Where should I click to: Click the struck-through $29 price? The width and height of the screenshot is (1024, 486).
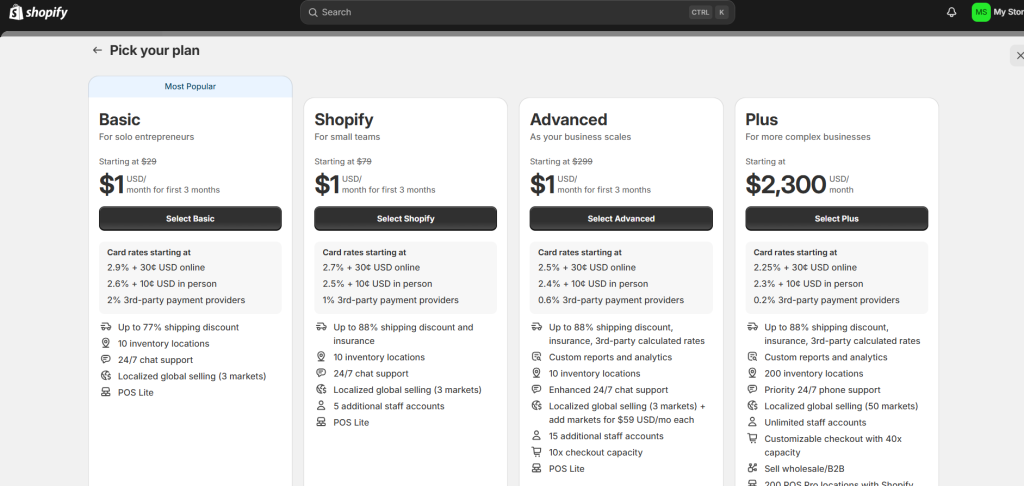tap(149, 161)
